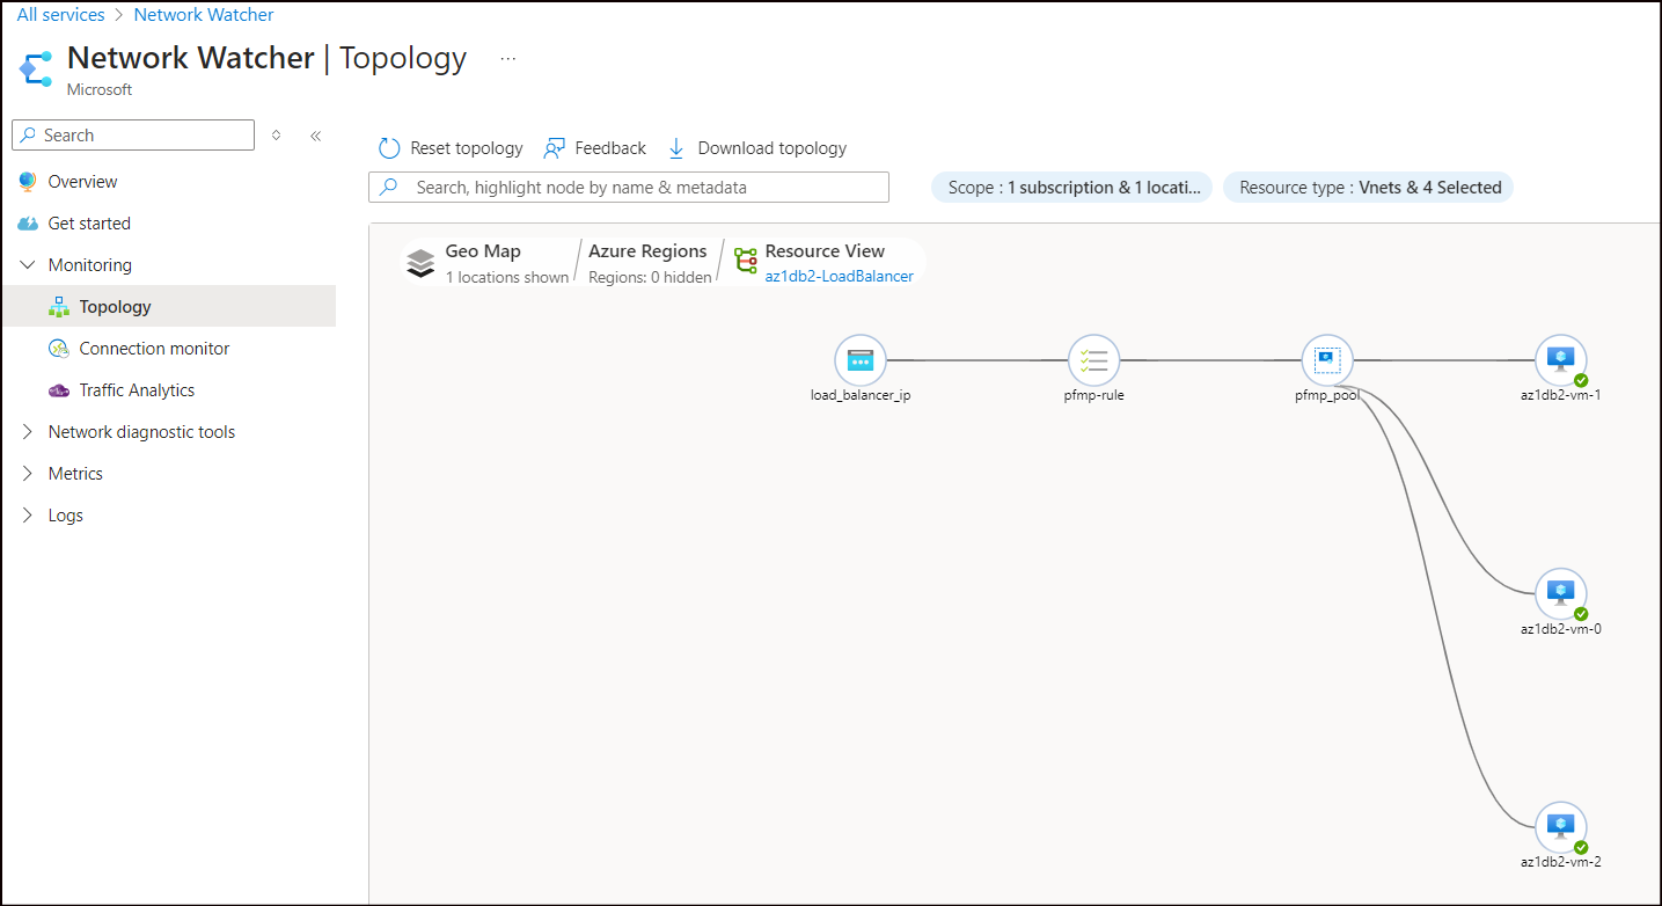Viewport: 1662px width, 906px height.
Task: Click the Feedback person icon
Action: coord(554,148)
